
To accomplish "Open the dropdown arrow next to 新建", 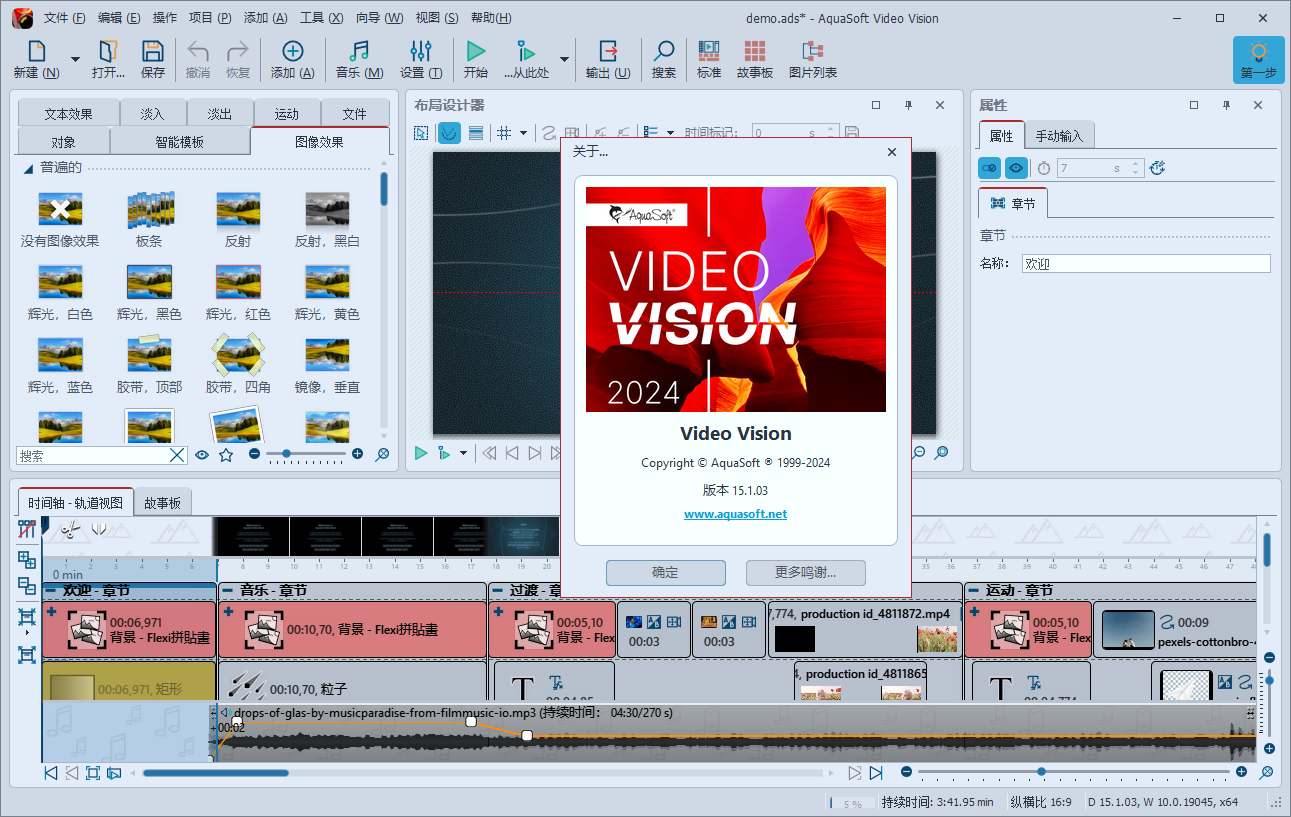I will (75, 59).
